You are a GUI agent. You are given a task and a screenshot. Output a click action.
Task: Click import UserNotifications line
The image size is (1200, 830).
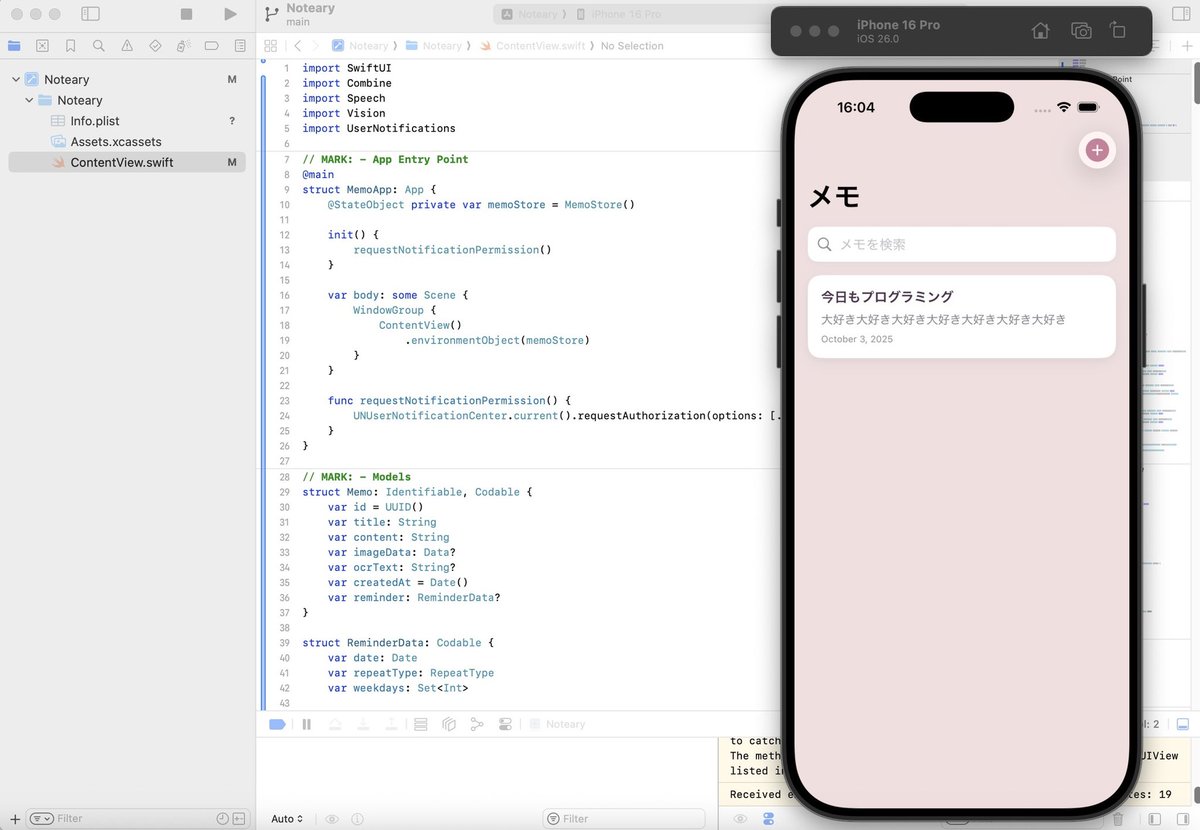[x=379, y=128]
